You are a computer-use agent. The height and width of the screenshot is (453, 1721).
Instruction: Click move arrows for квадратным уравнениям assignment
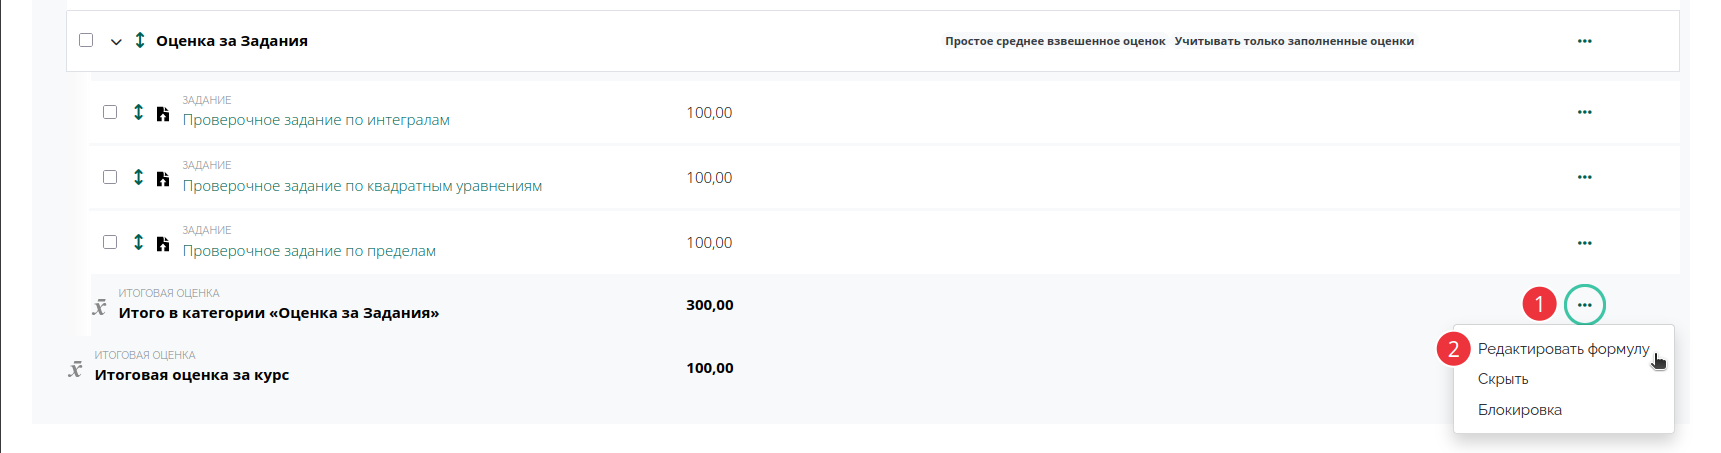pos(139,177)
